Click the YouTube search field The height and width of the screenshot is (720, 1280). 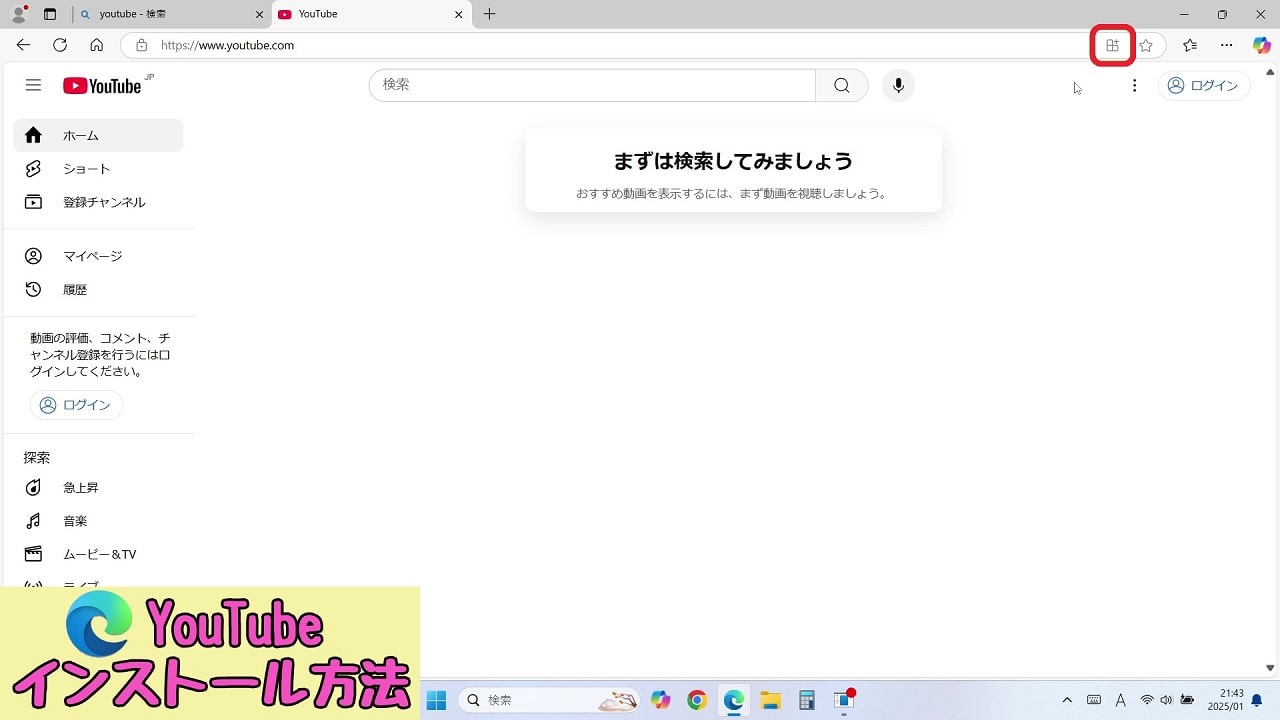coord(592,85)
